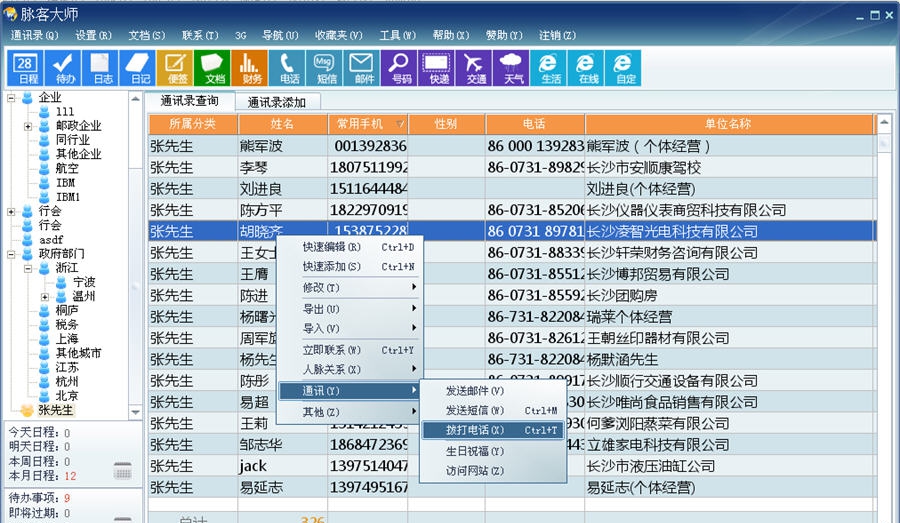The image size is (900, 523).
Task: Click the 电话 column header
Action: 535,124
